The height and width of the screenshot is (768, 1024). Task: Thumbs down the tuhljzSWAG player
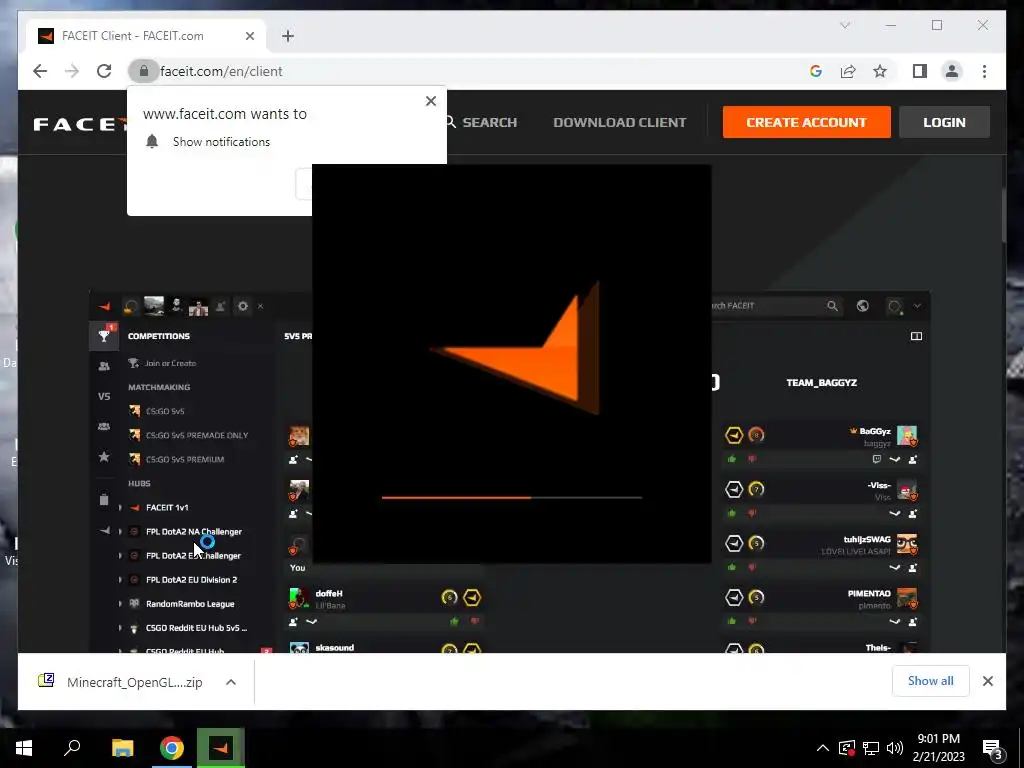[x=752, y=567]
